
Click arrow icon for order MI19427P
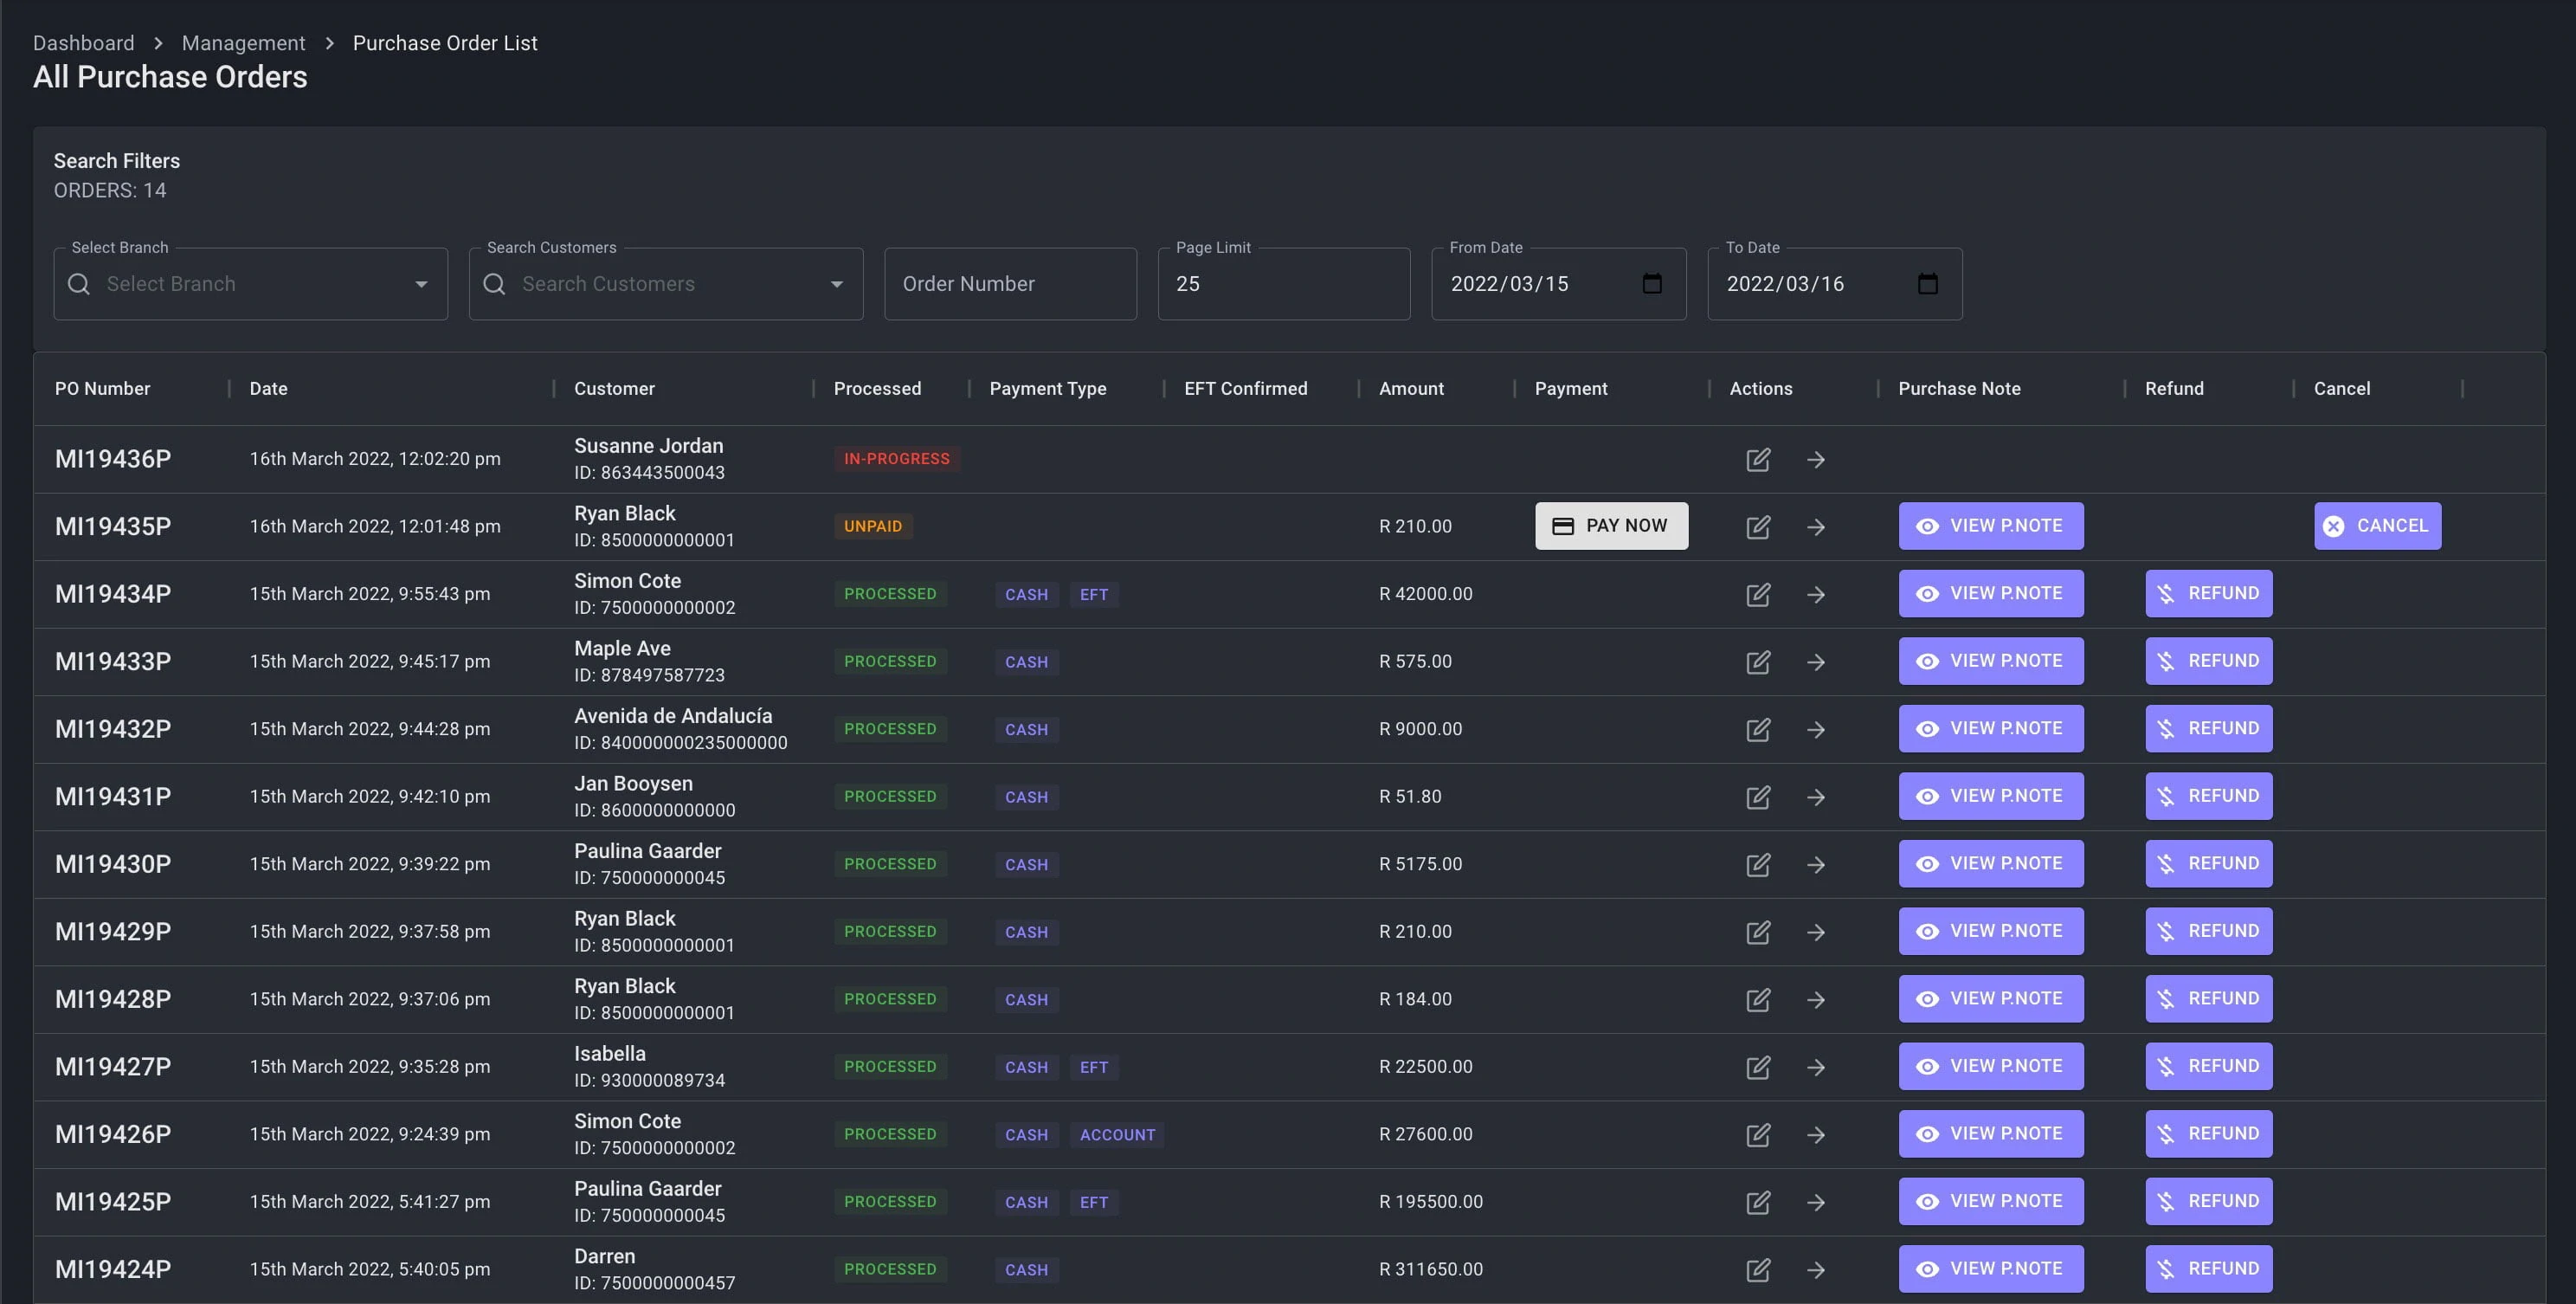tap(1816, 1067)
